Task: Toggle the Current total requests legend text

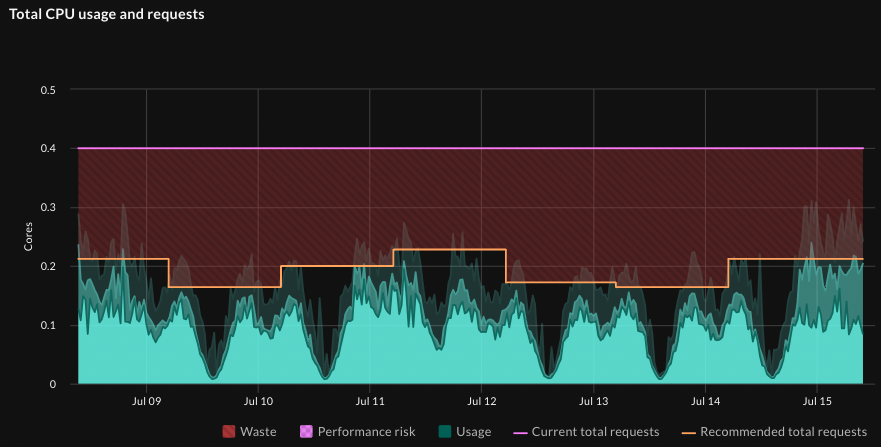Action: tap(595, 432)
